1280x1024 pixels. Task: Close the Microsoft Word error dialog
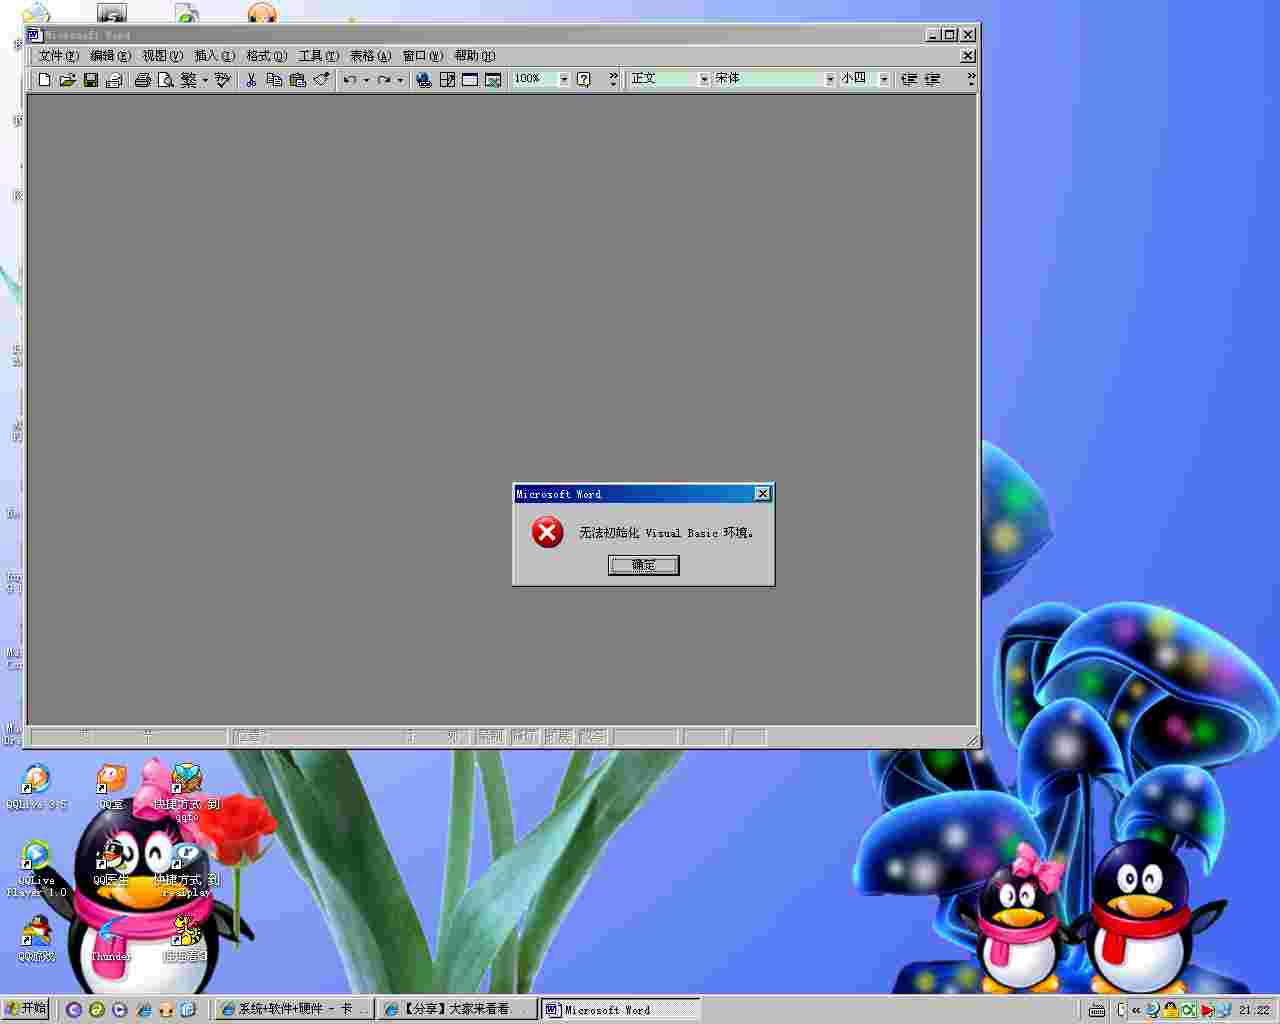tap(762, 494)
